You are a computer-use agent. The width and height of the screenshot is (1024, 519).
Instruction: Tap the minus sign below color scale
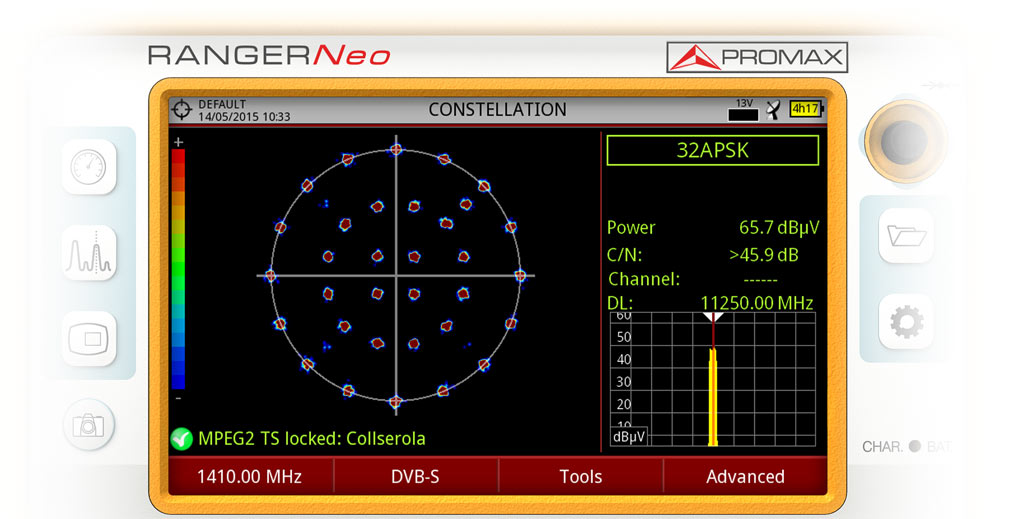[178, 398]
